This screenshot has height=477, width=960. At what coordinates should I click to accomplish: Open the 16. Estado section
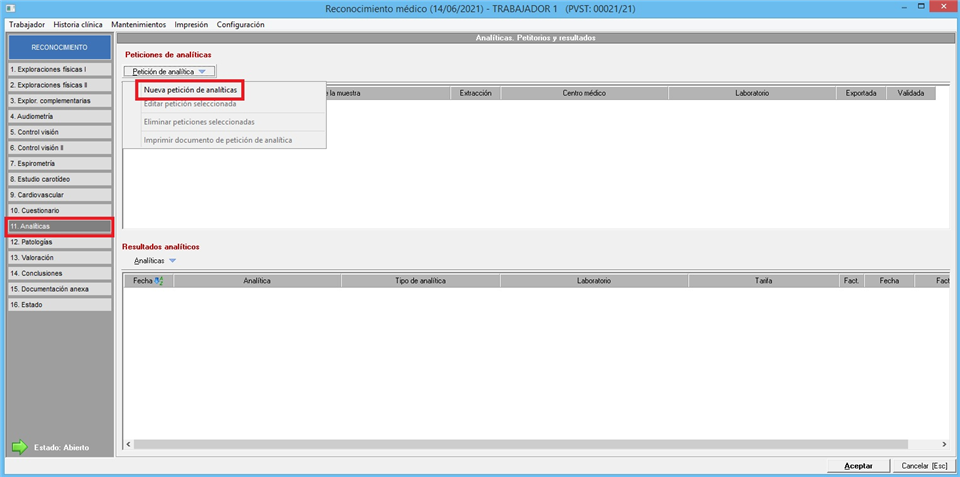59,304
